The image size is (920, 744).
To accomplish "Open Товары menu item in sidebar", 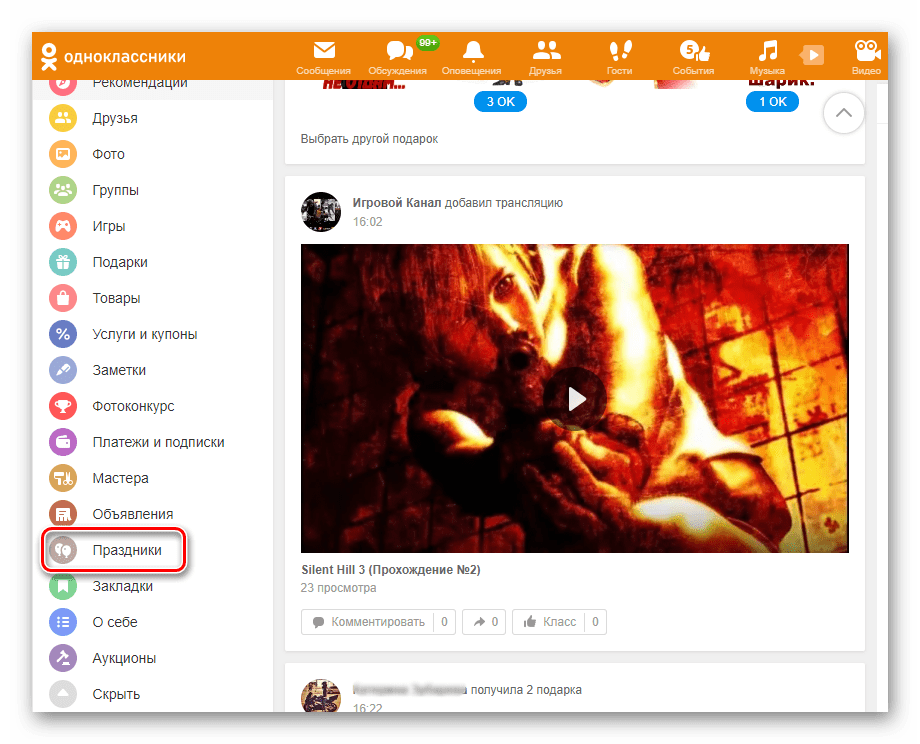I will [116, 298].
